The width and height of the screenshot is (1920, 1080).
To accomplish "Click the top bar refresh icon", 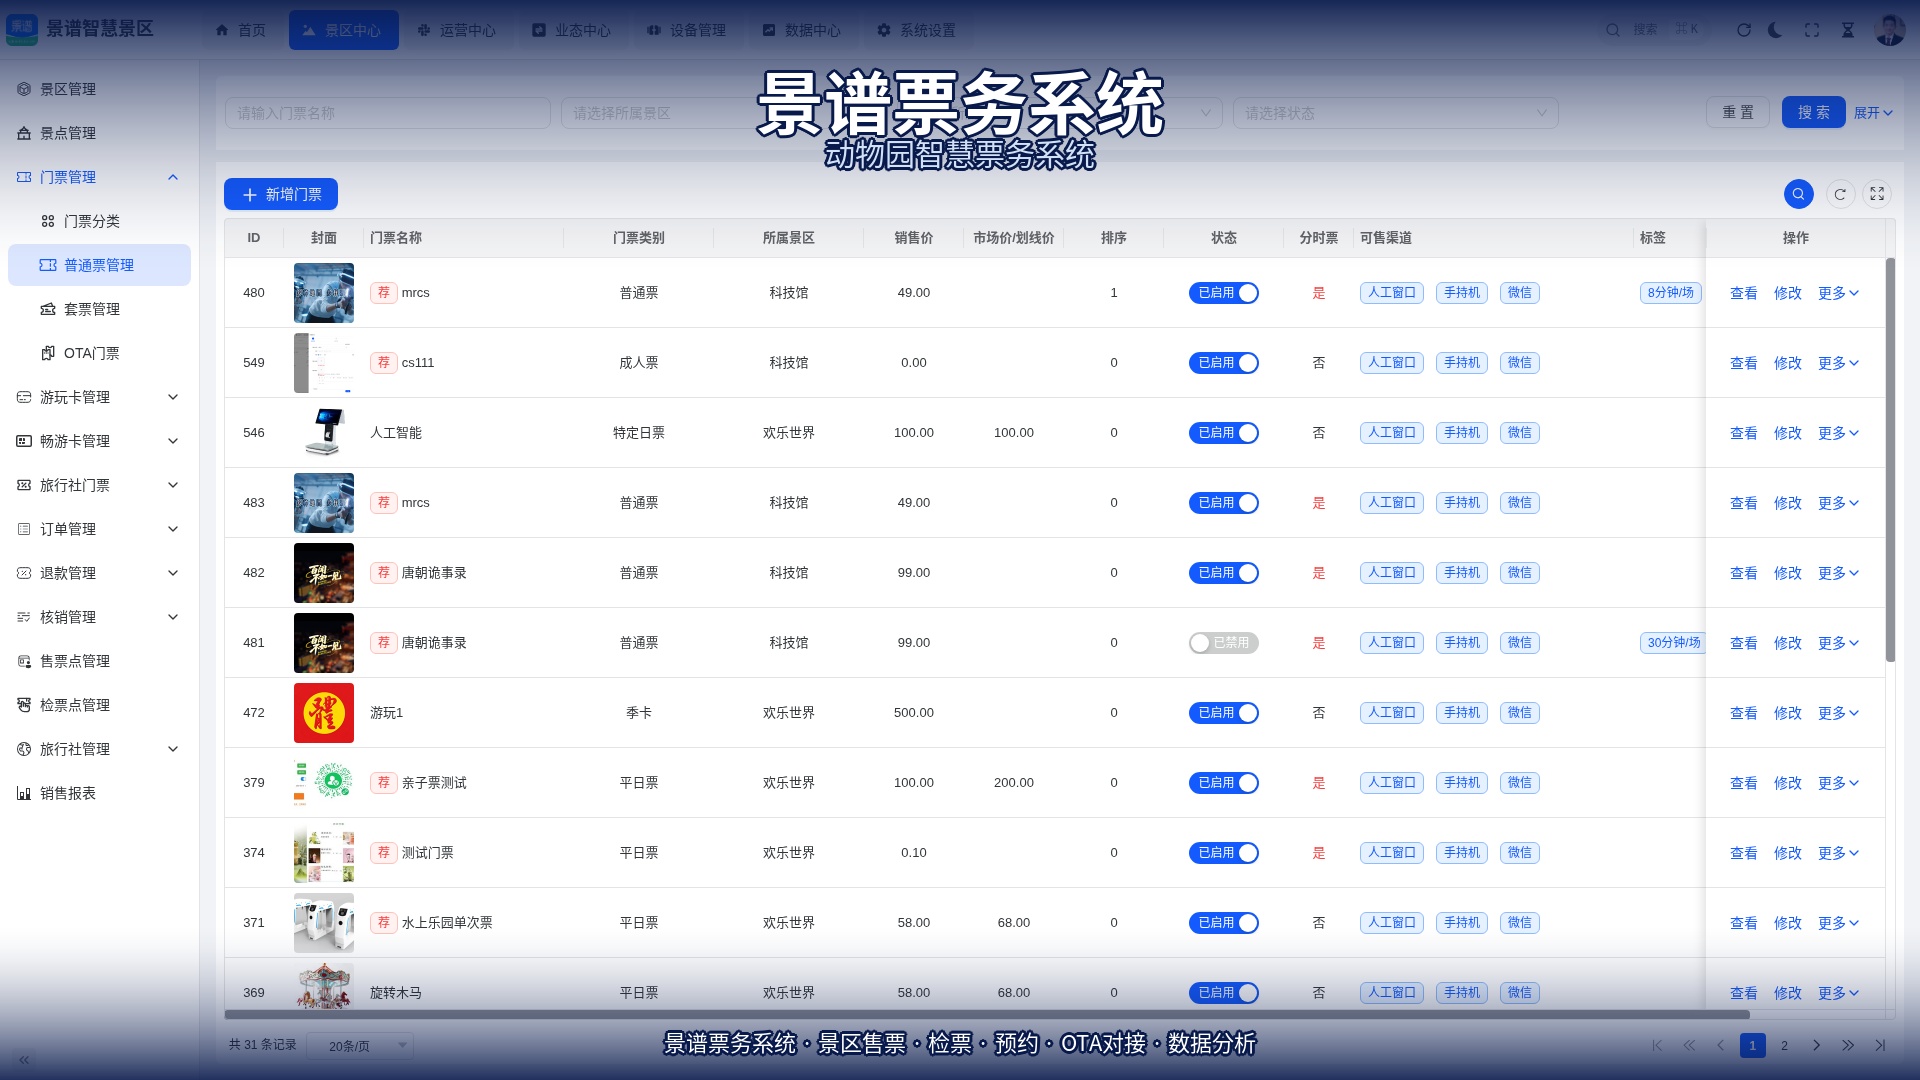I will point(1744,30).
